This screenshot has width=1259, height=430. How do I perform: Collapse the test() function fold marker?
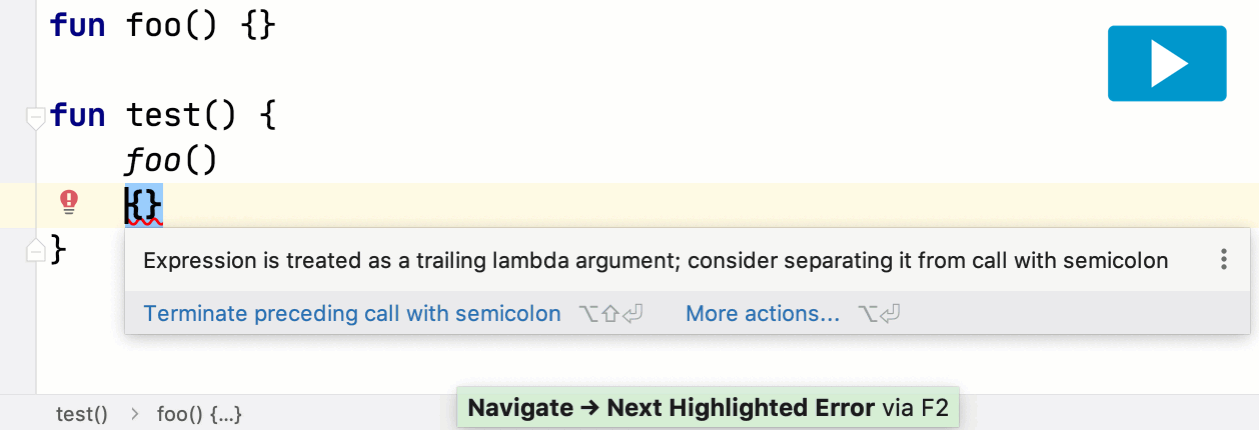coord(36,117)
